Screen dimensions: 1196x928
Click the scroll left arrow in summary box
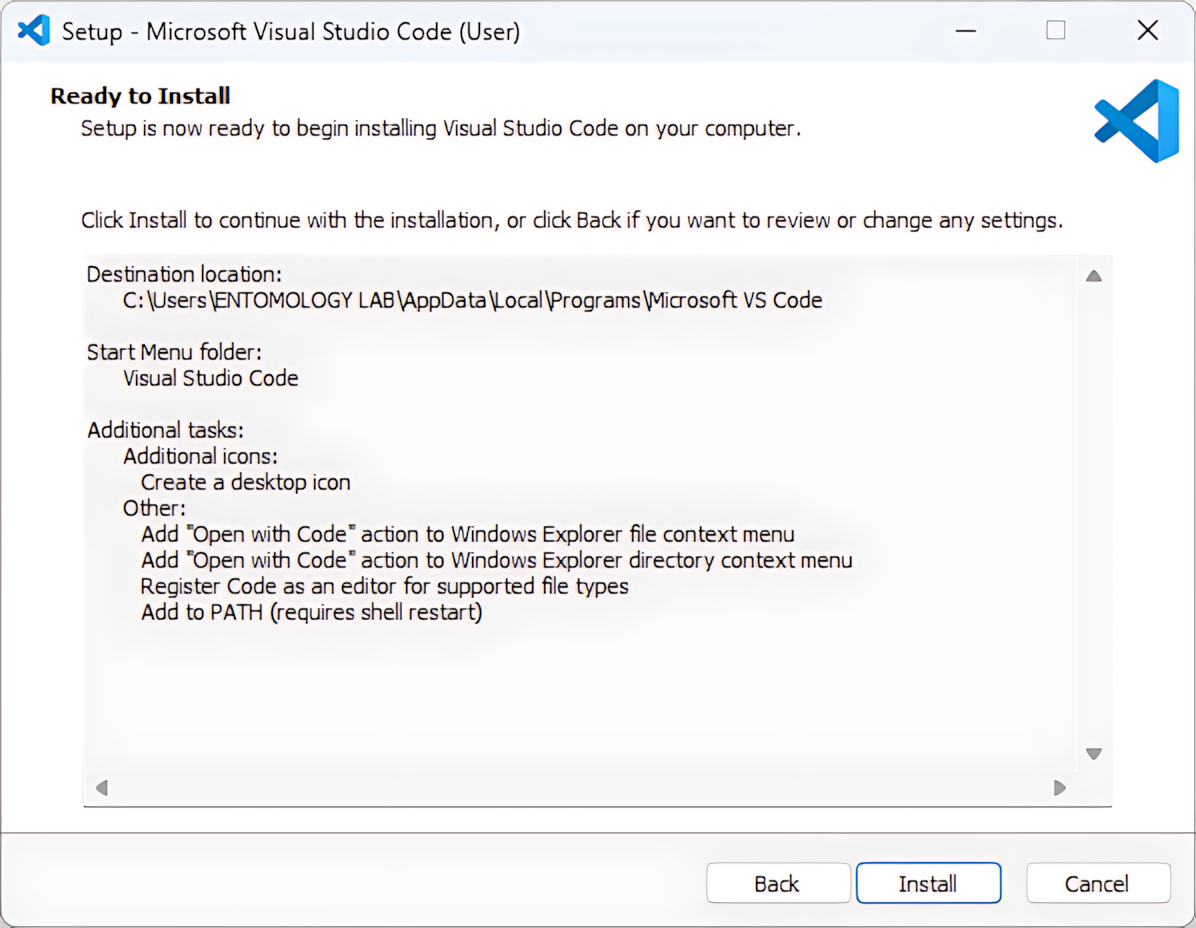[x=102, y=788]
